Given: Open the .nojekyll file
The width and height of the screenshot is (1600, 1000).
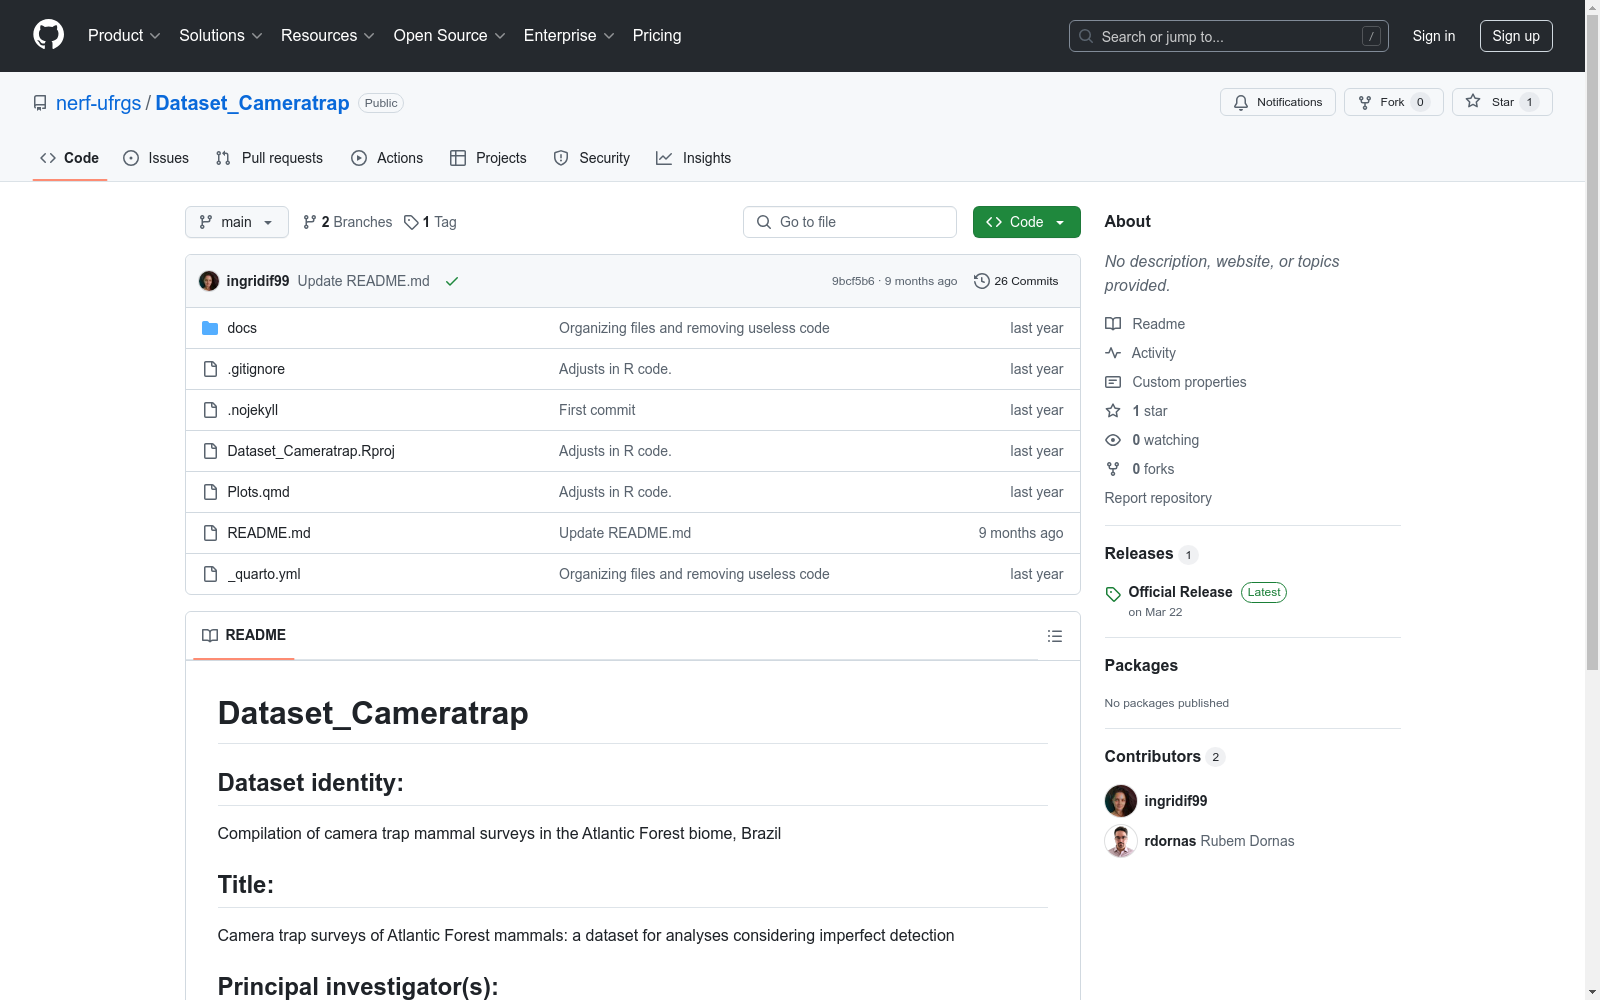Looking at the screenshot, I should point(253,410).
